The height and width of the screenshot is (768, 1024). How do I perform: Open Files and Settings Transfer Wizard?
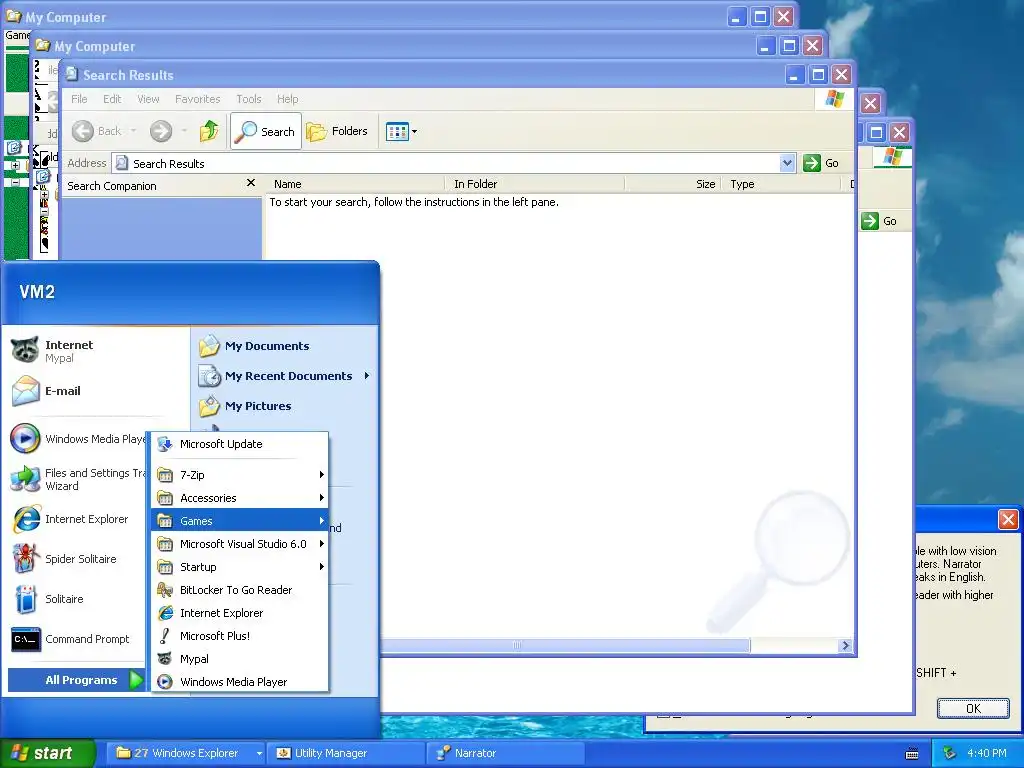click(x=77, y=479)
